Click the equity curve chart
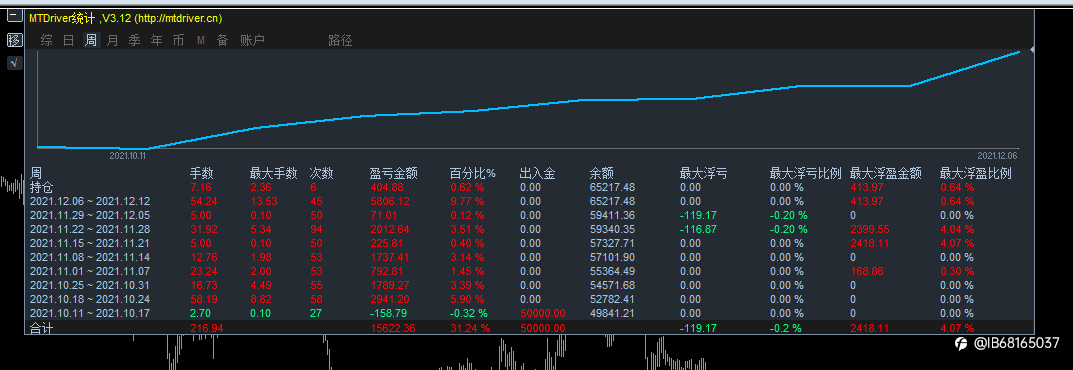Viewport: 1073px width, 370px height. click(528, 99)
